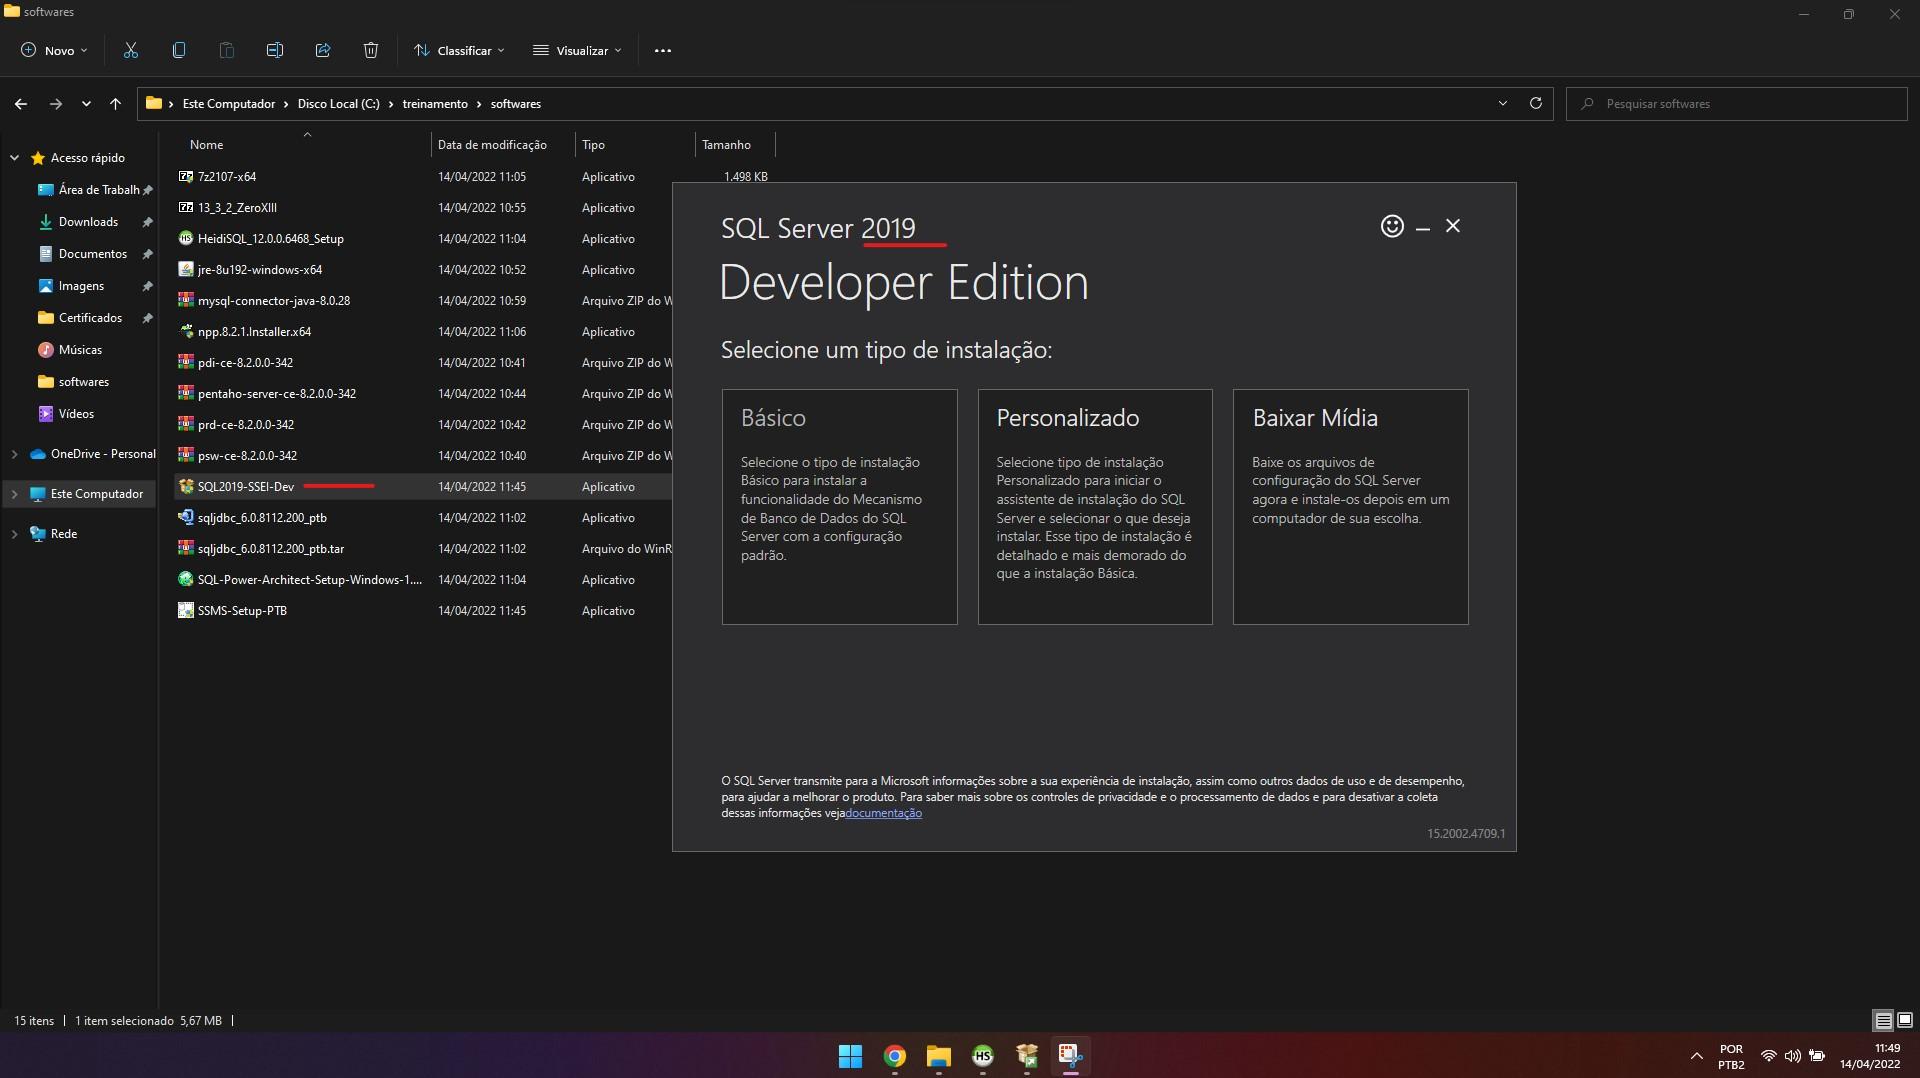The height and width of the screenshot is (1078, 1920).
Task: Sort by Data de modificação column
Action: tap(503, 144)
